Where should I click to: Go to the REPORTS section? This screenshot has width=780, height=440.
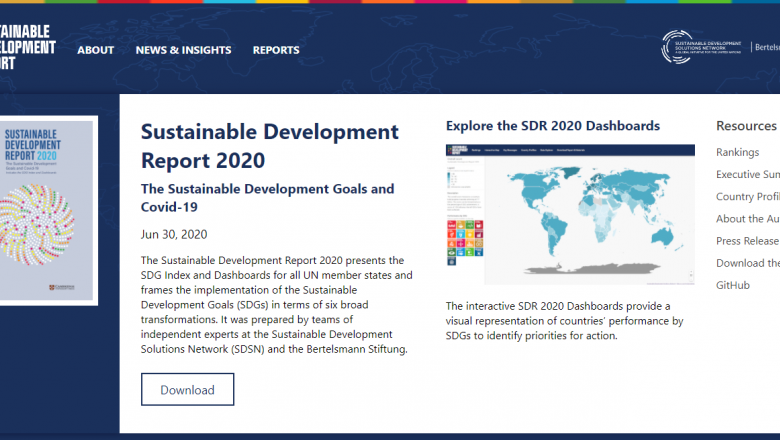click(x=276, y=50)
